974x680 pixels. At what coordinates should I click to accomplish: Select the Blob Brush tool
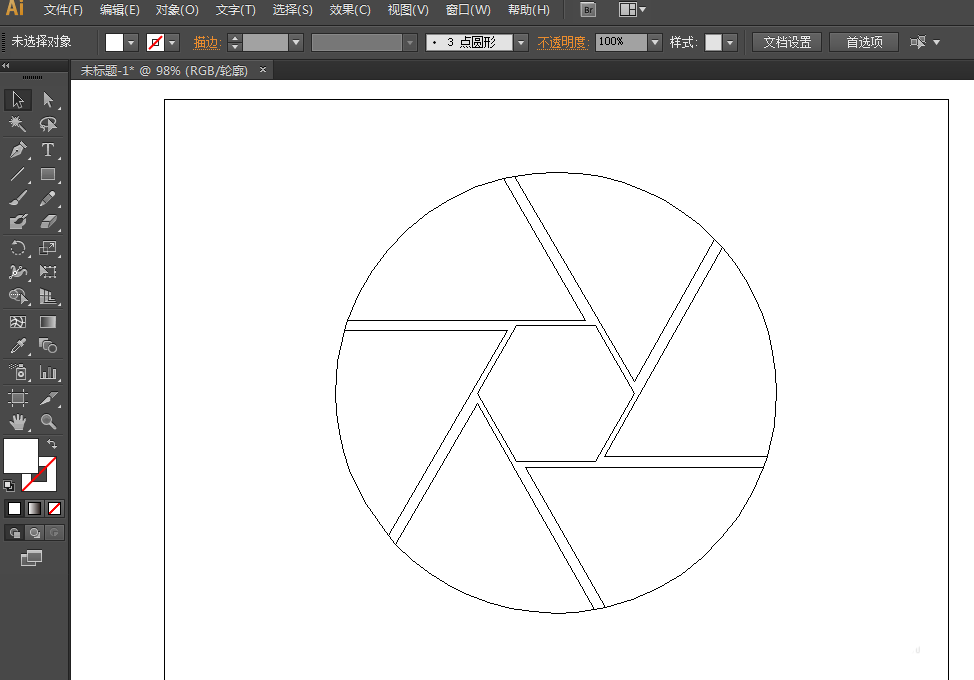tap(17, 222)
